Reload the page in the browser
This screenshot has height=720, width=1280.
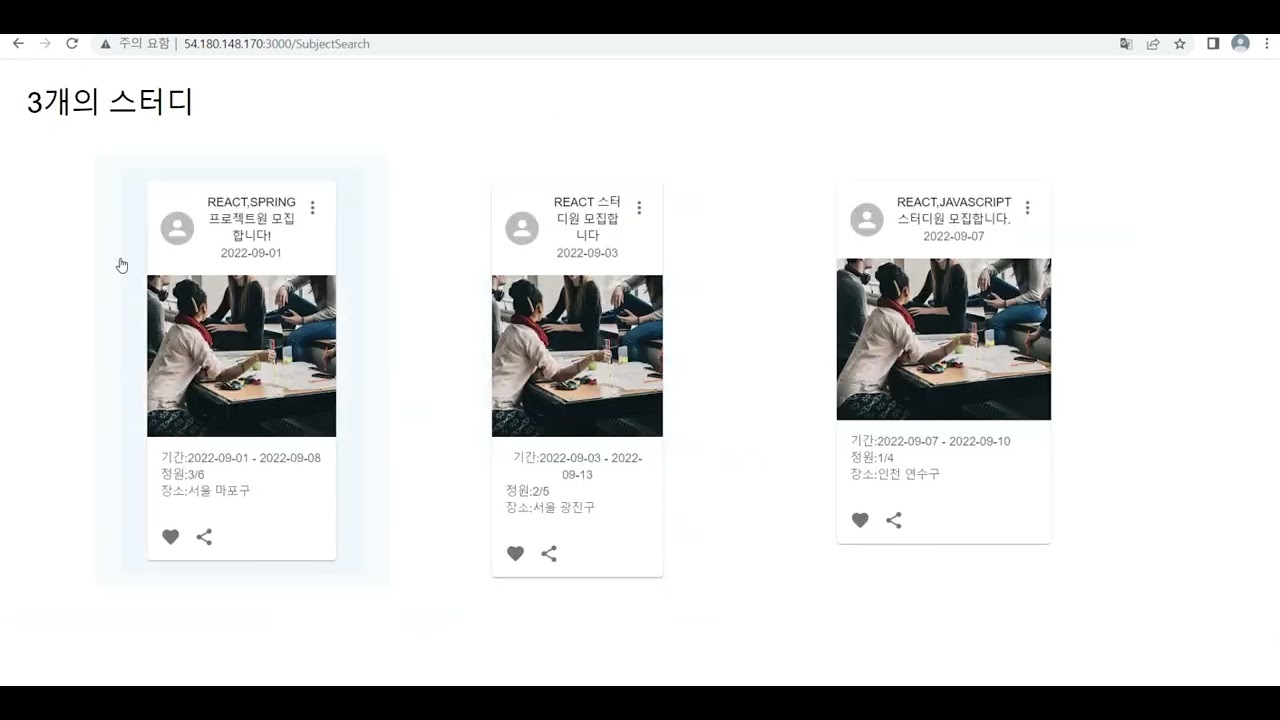[x=72, y=44]
